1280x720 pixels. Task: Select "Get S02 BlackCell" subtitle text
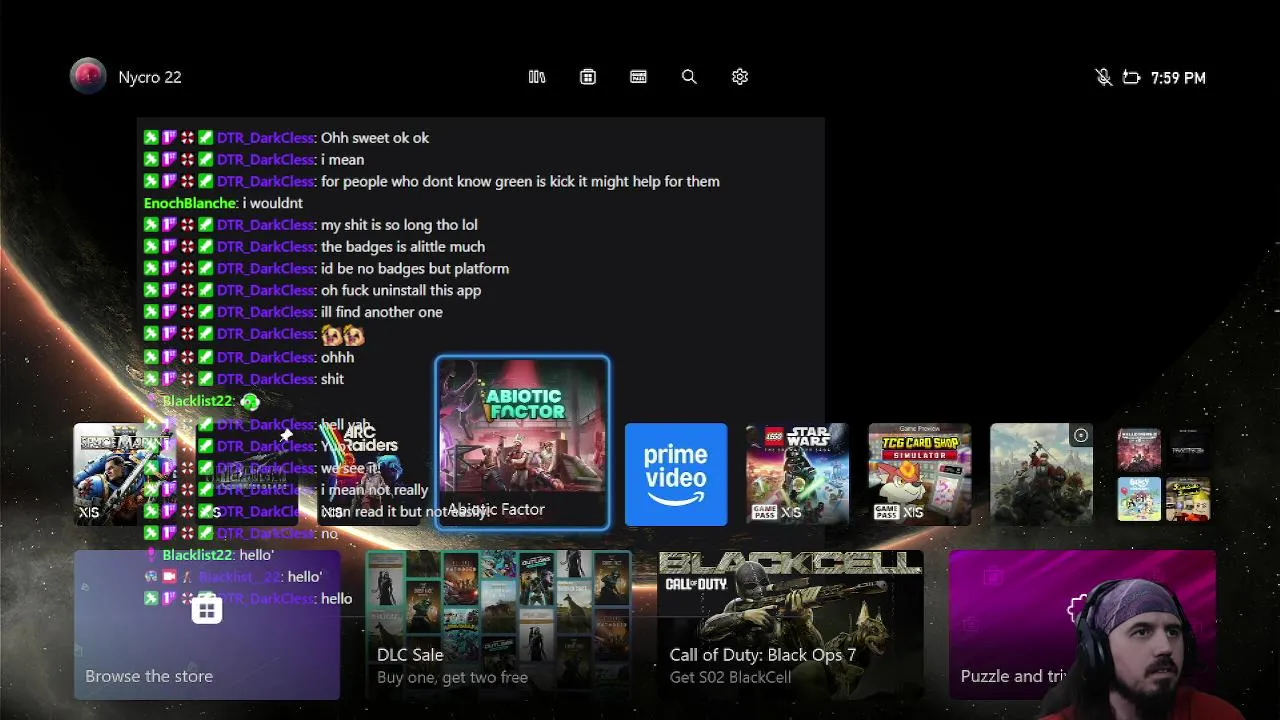pyautogui.click(x=730, y=677)
